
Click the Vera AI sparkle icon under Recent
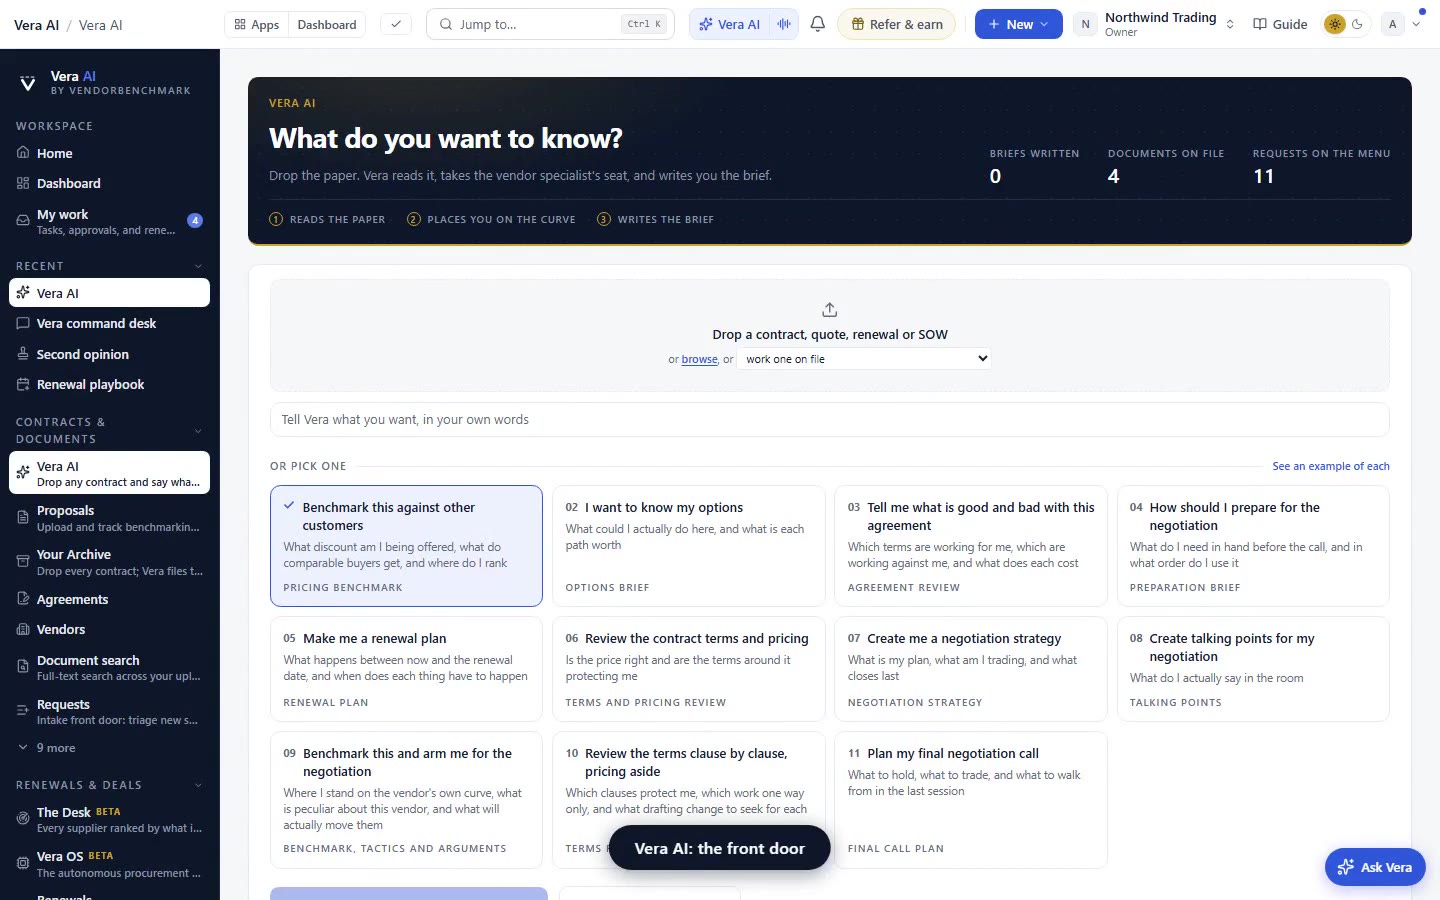click(x=23, y=293)
